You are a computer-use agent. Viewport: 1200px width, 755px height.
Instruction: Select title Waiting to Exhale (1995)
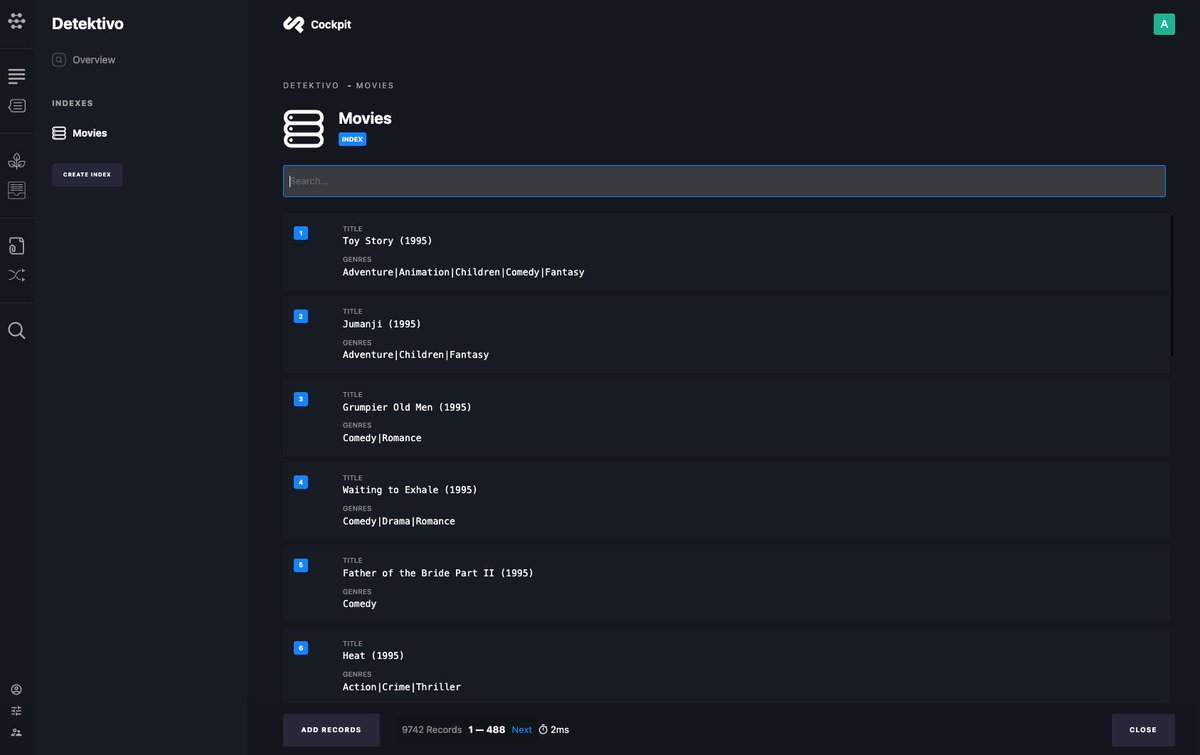pyautogui.click(x=410, y=490)
